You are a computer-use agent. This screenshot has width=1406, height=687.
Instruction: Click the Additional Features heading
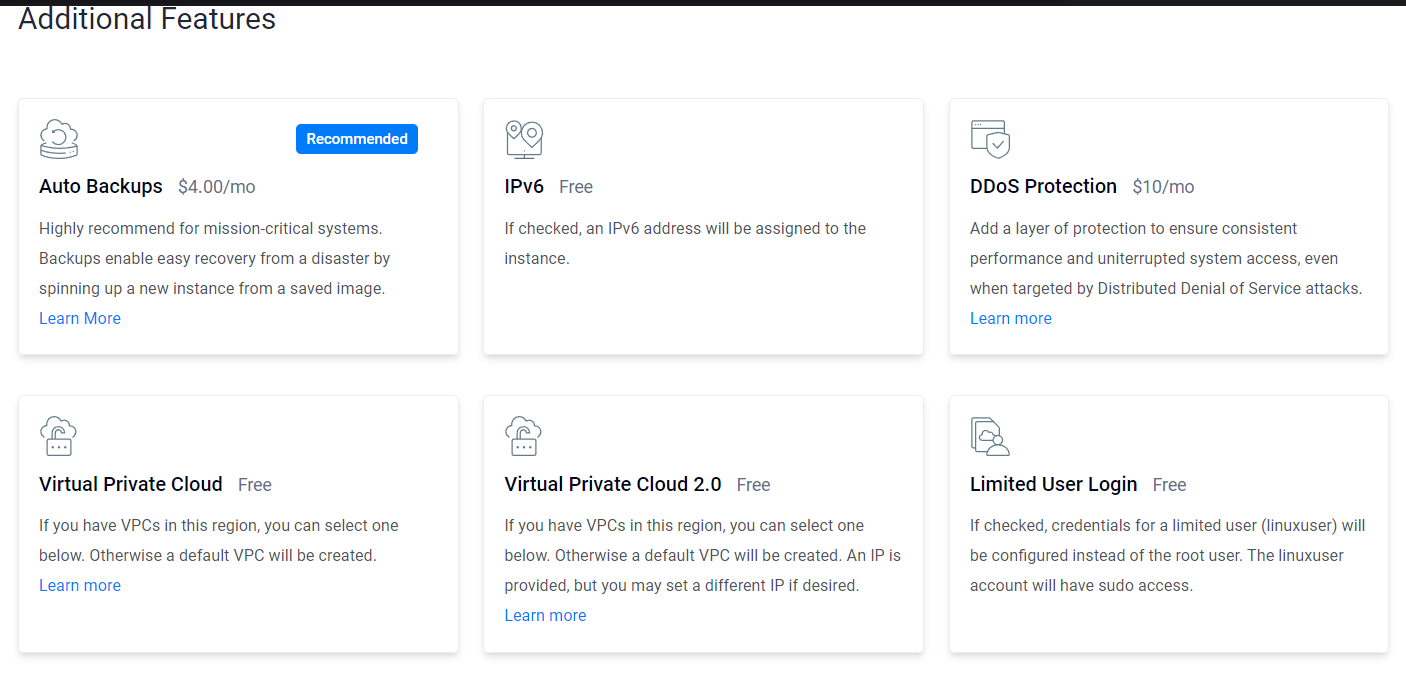[x=147, y=18]
